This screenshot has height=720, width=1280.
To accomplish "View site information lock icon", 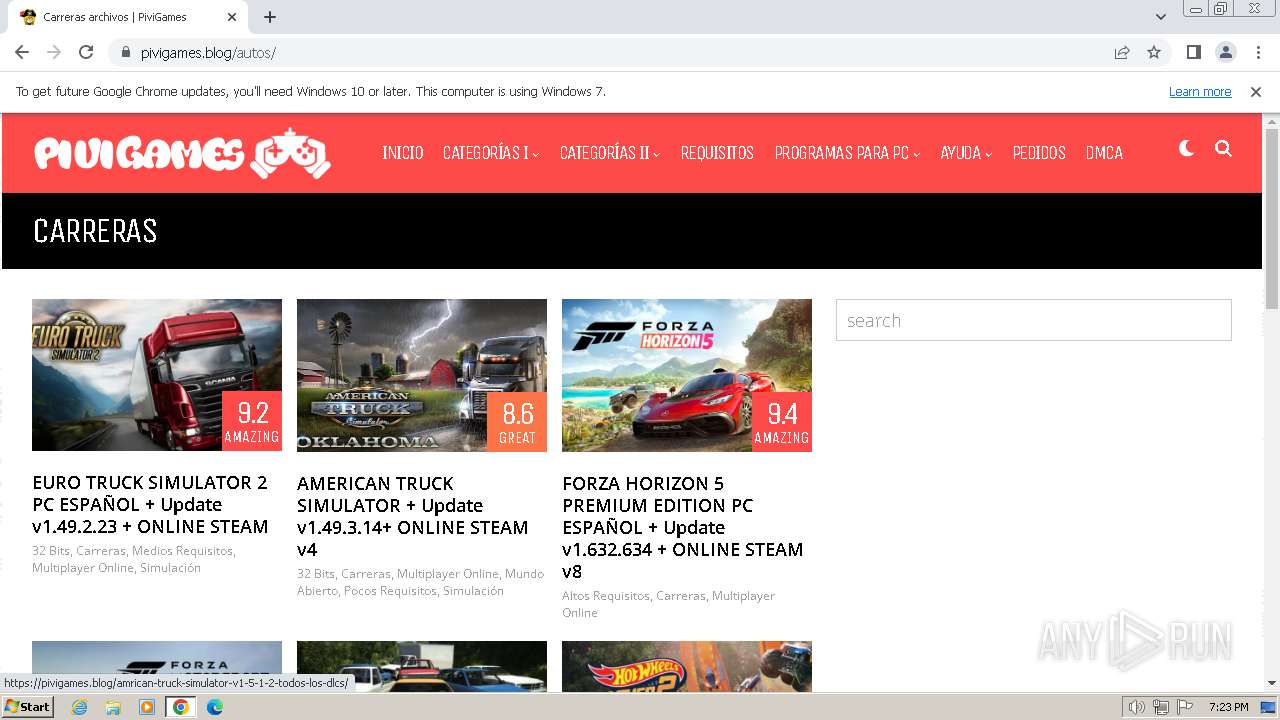I will (x=126, y=52).
